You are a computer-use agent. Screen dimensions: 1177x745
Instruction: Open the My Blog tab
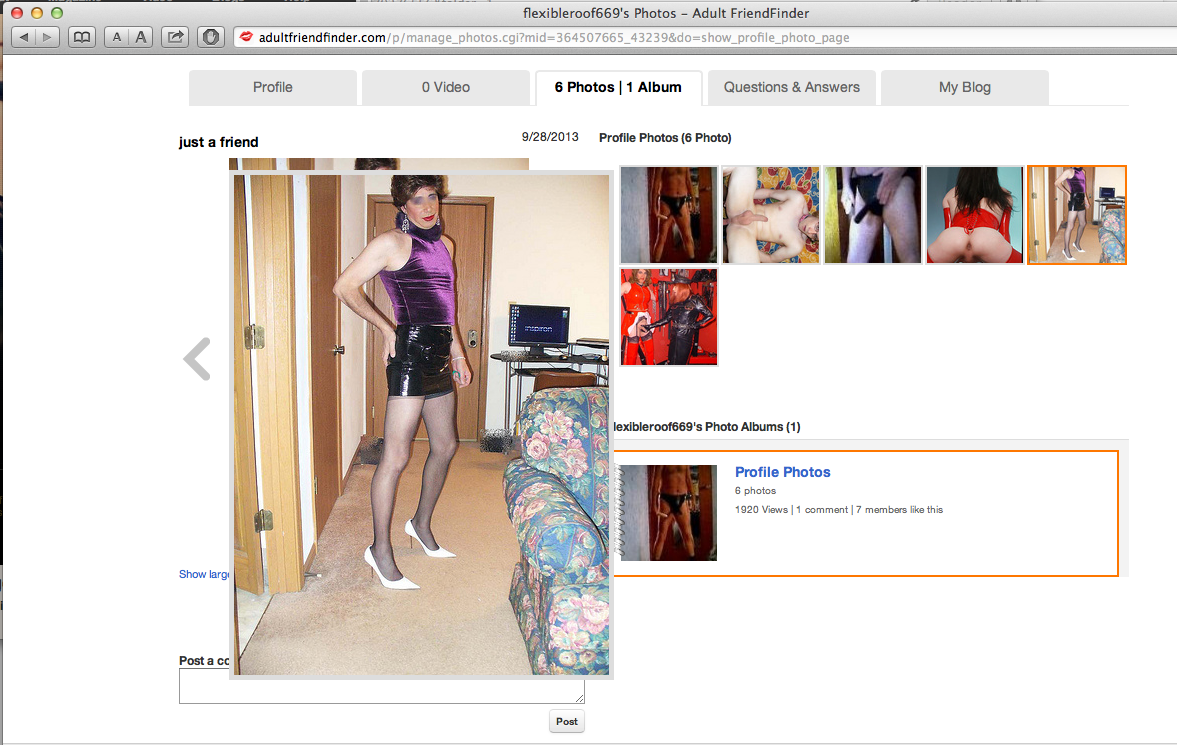click(x=964, y=88)
